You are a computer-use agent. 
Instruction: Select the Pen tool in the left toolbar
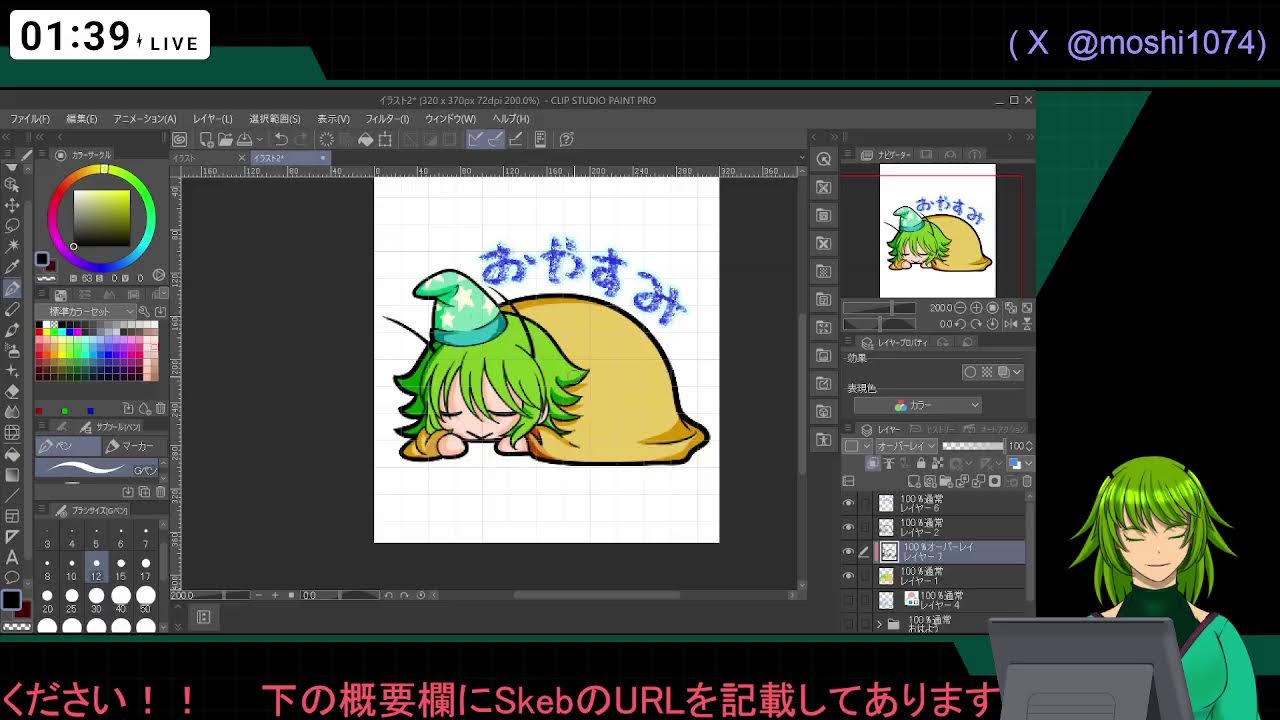[x=12, y=287]
